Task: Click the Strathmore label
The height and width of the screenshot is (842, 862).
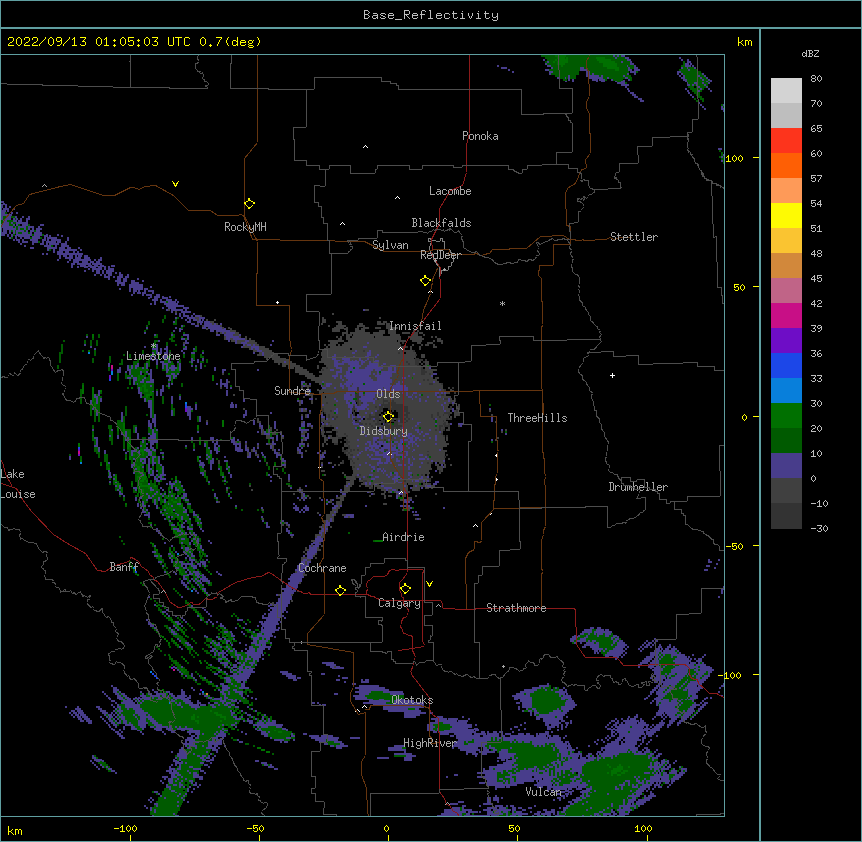Action: [516, 608]
